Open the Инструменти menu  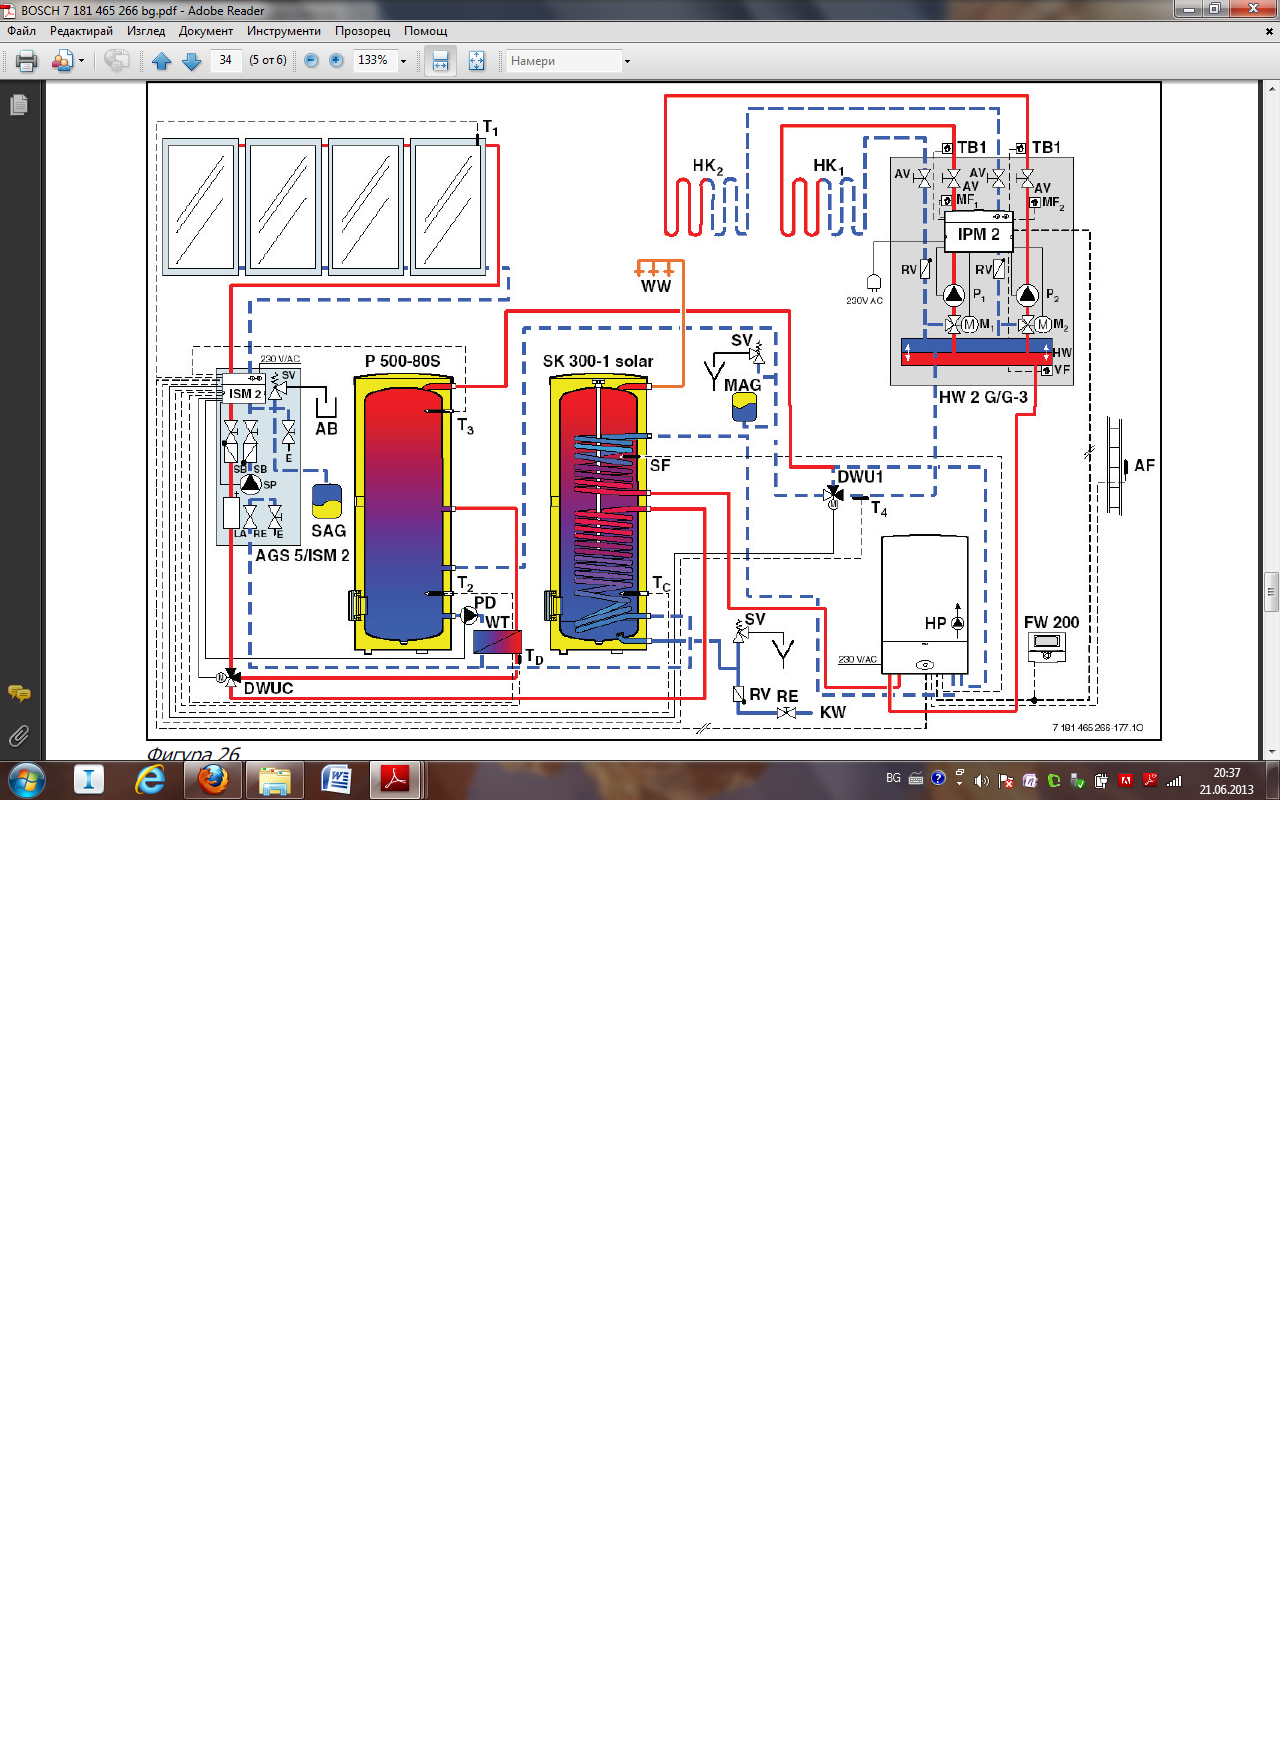[x=284, y=31]
